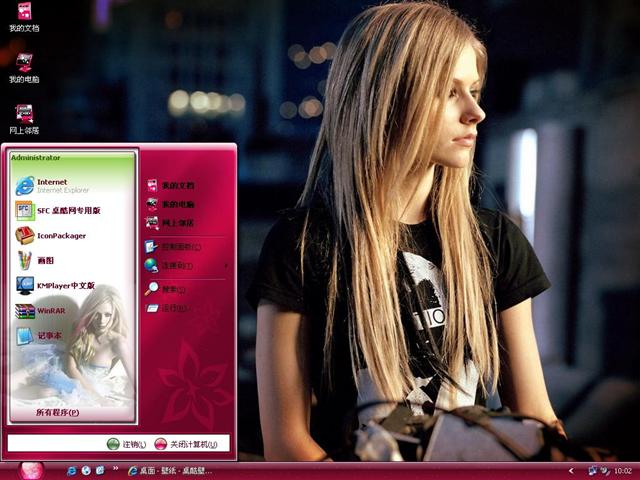Open 我的文档 in Start menu right panel

171,185
